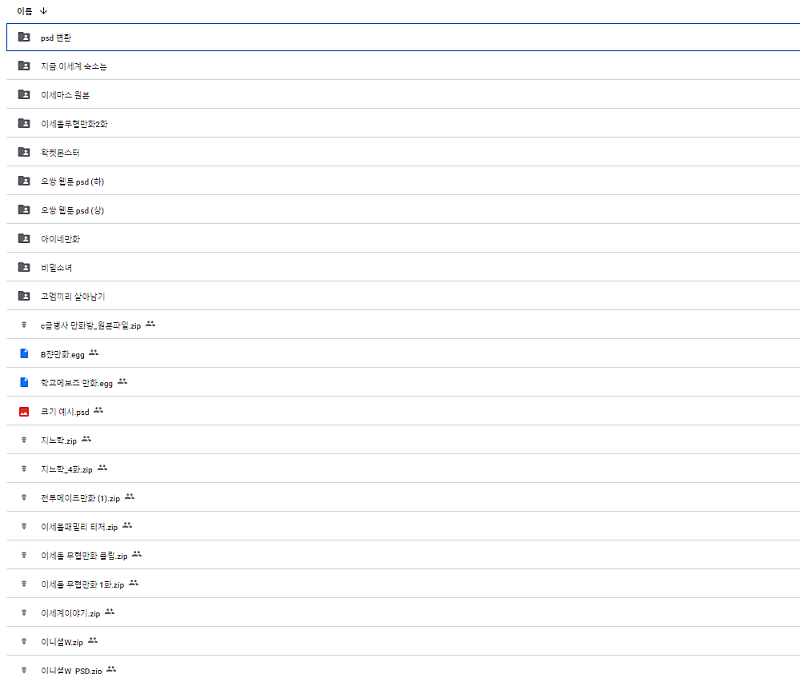
Task: Select the file name 이세계이야기.zip
Action: click(x=70, y=614)
